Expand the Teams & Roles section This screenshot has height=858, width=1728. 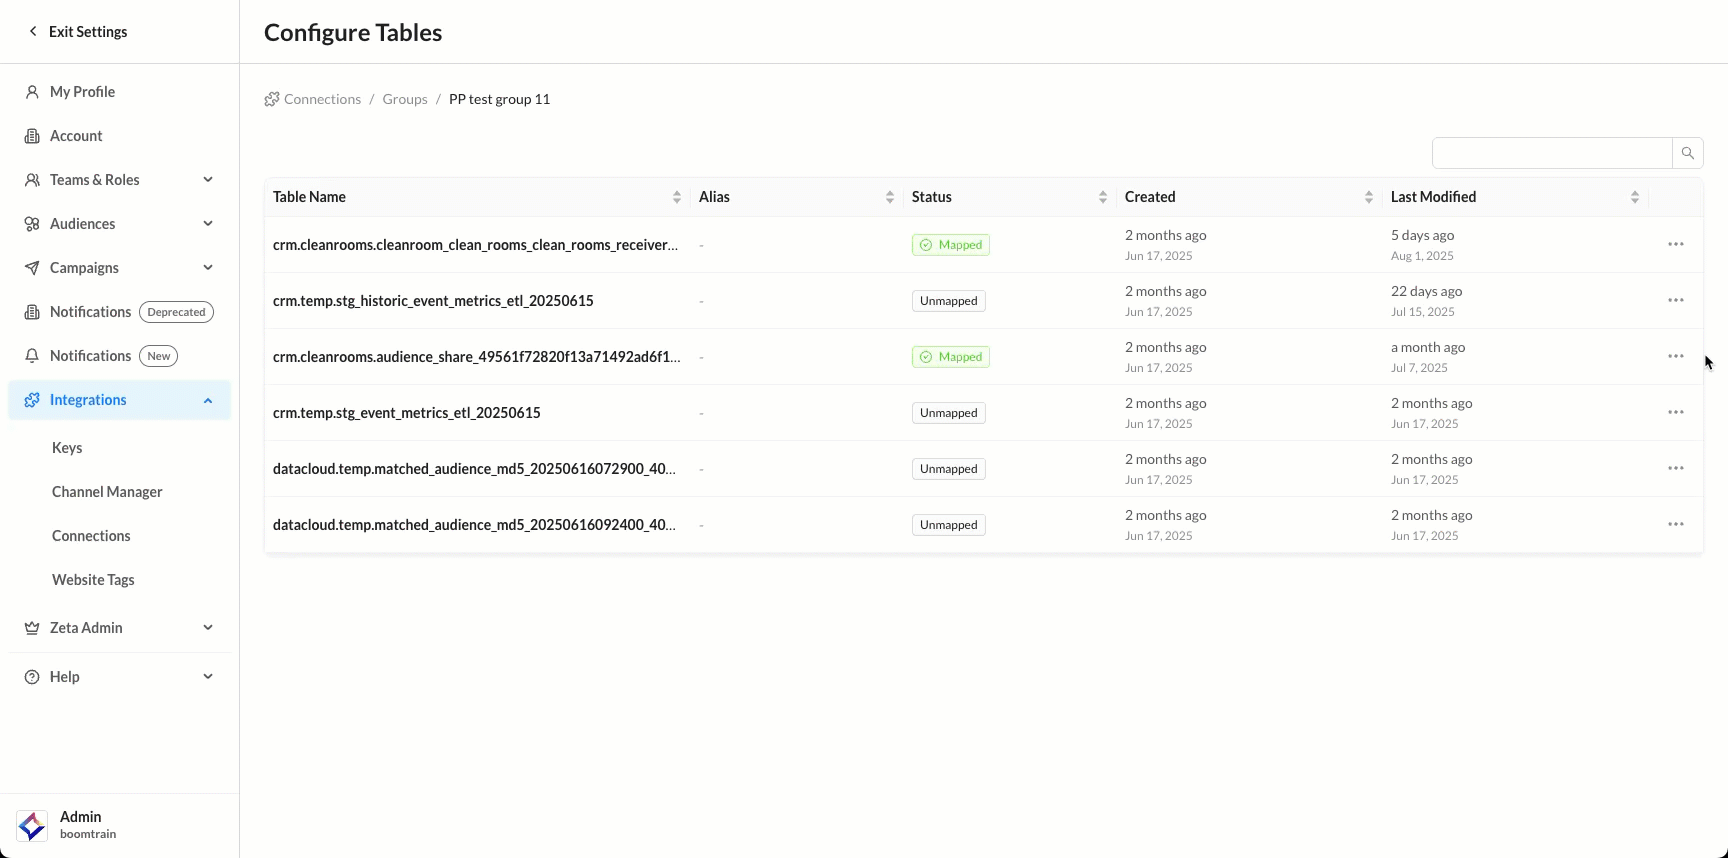pyautogui.click(x=207, y=180)
